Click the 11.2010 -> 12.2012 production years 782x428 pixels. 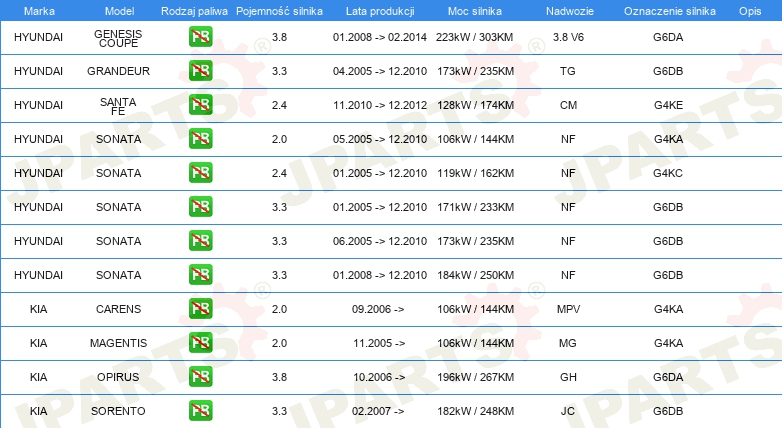(x=380, y=105)
